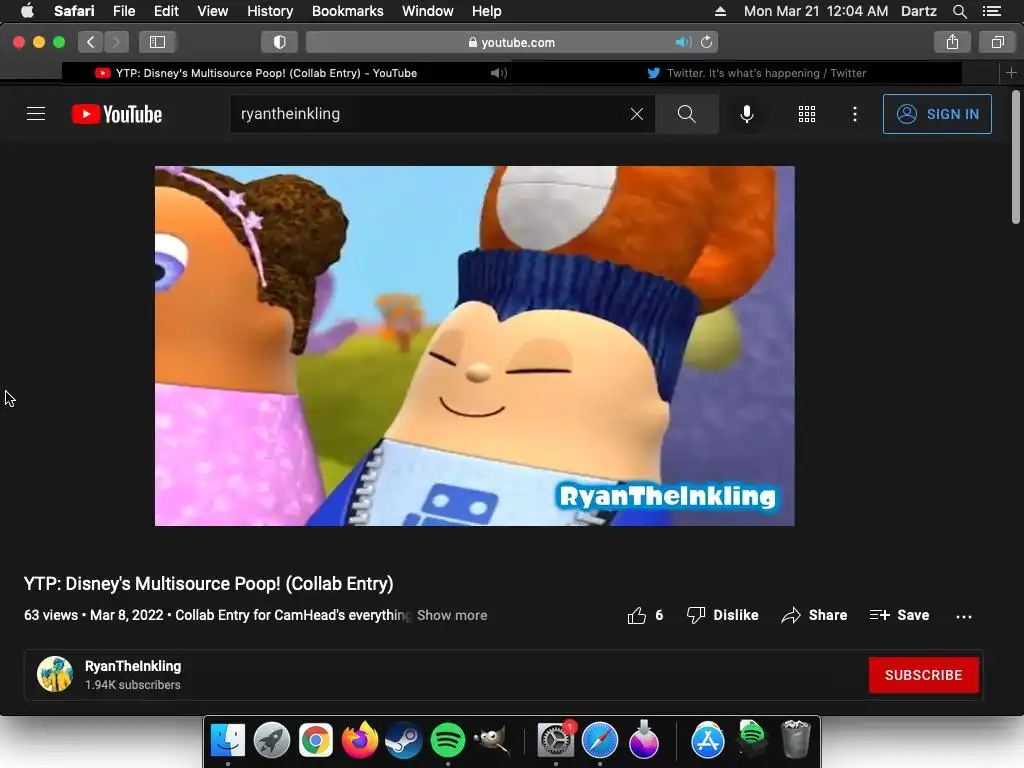
Task: Open Finder from the Dock
Action: (227, 740)
